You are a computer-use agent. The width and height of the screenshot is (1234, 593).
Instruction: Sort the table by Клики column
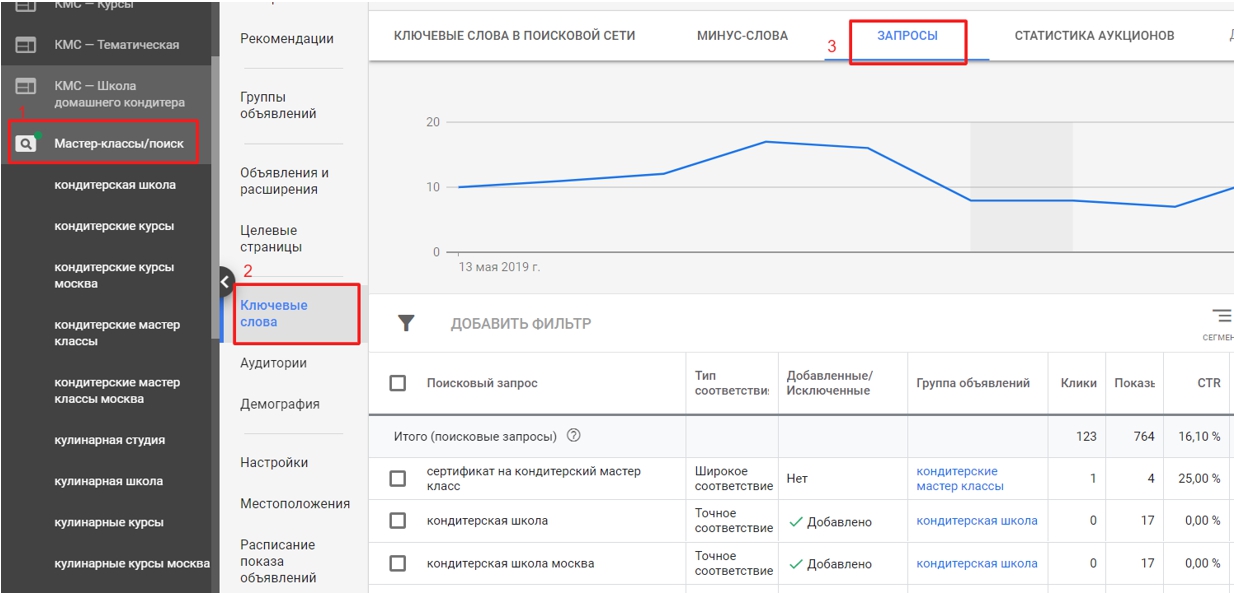point(1078,383)
